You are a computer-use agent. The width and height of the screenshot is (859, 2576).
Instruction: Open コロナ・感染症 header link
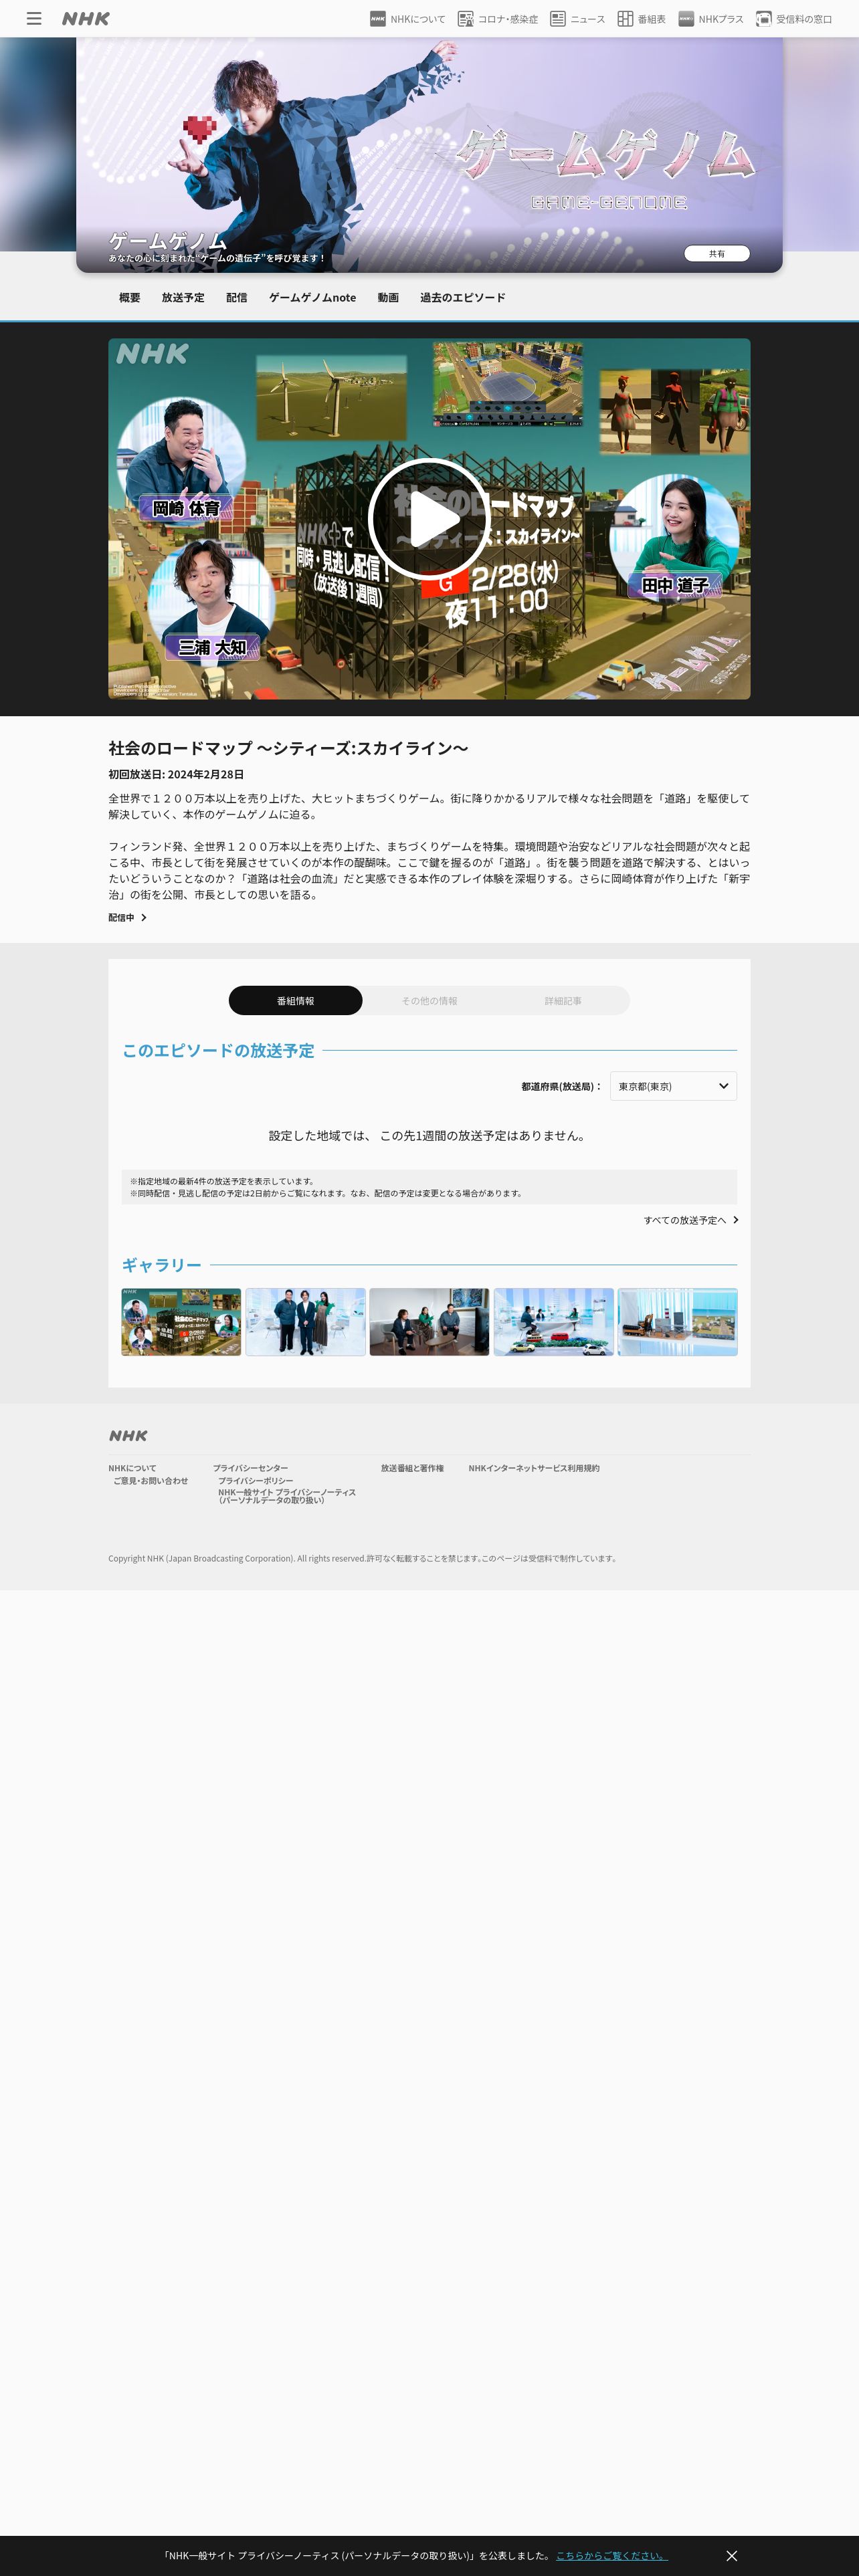498,19
